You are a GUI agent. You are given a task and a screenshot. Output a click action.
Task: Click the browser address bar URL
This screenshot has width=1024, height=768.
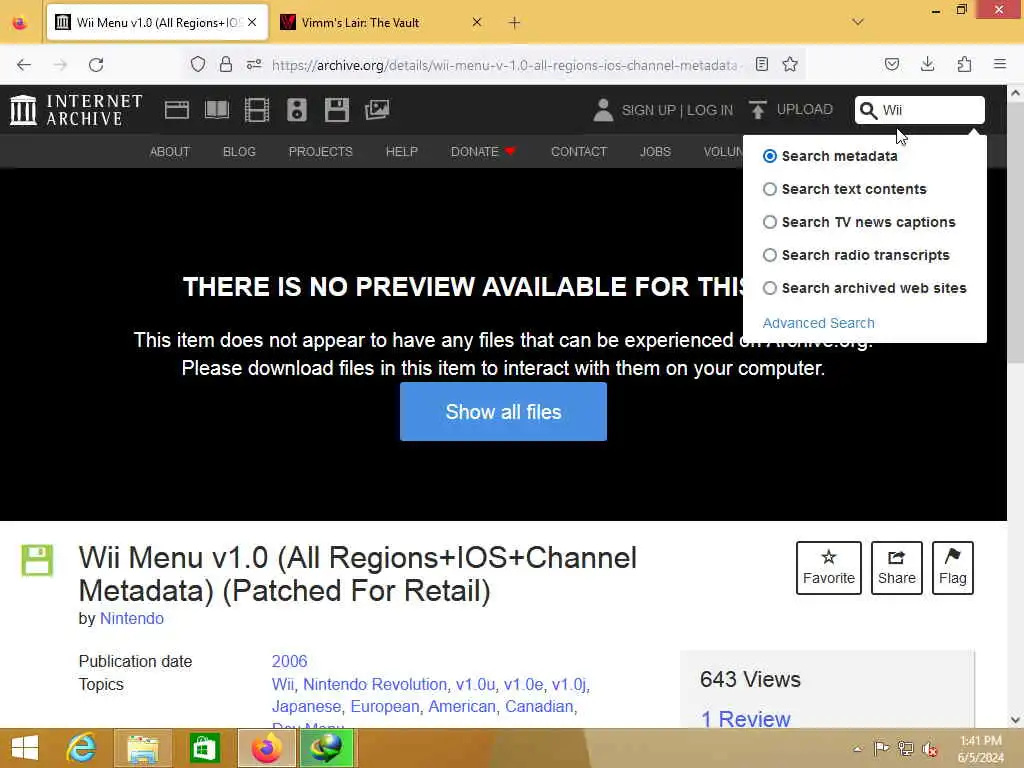[504, 65]
